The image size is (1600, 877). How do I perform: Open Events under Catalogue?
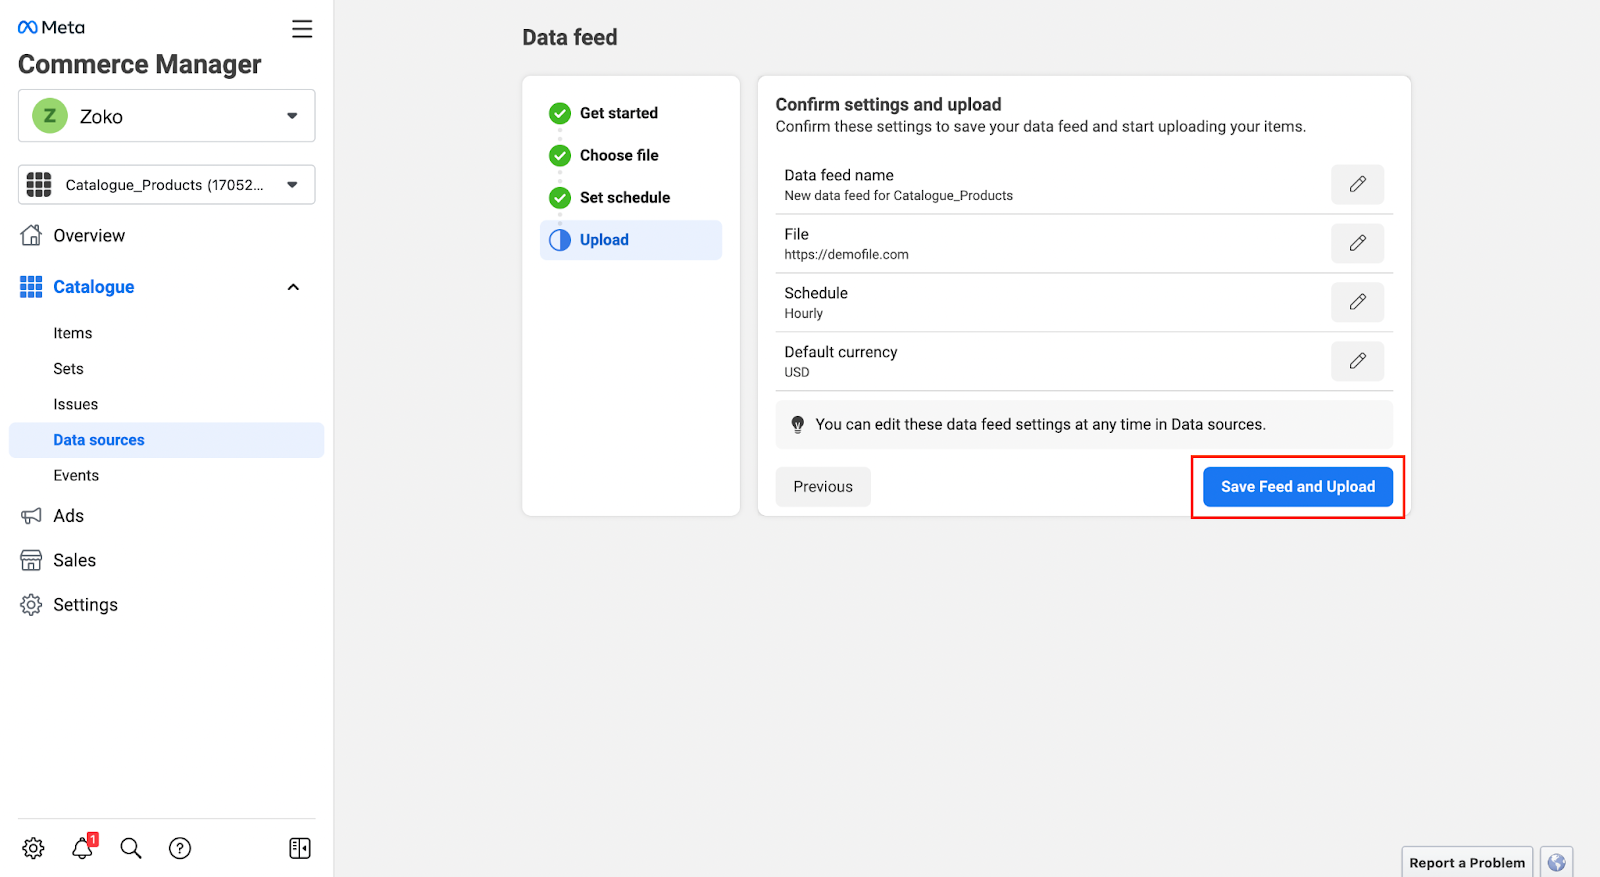point(76,476)
